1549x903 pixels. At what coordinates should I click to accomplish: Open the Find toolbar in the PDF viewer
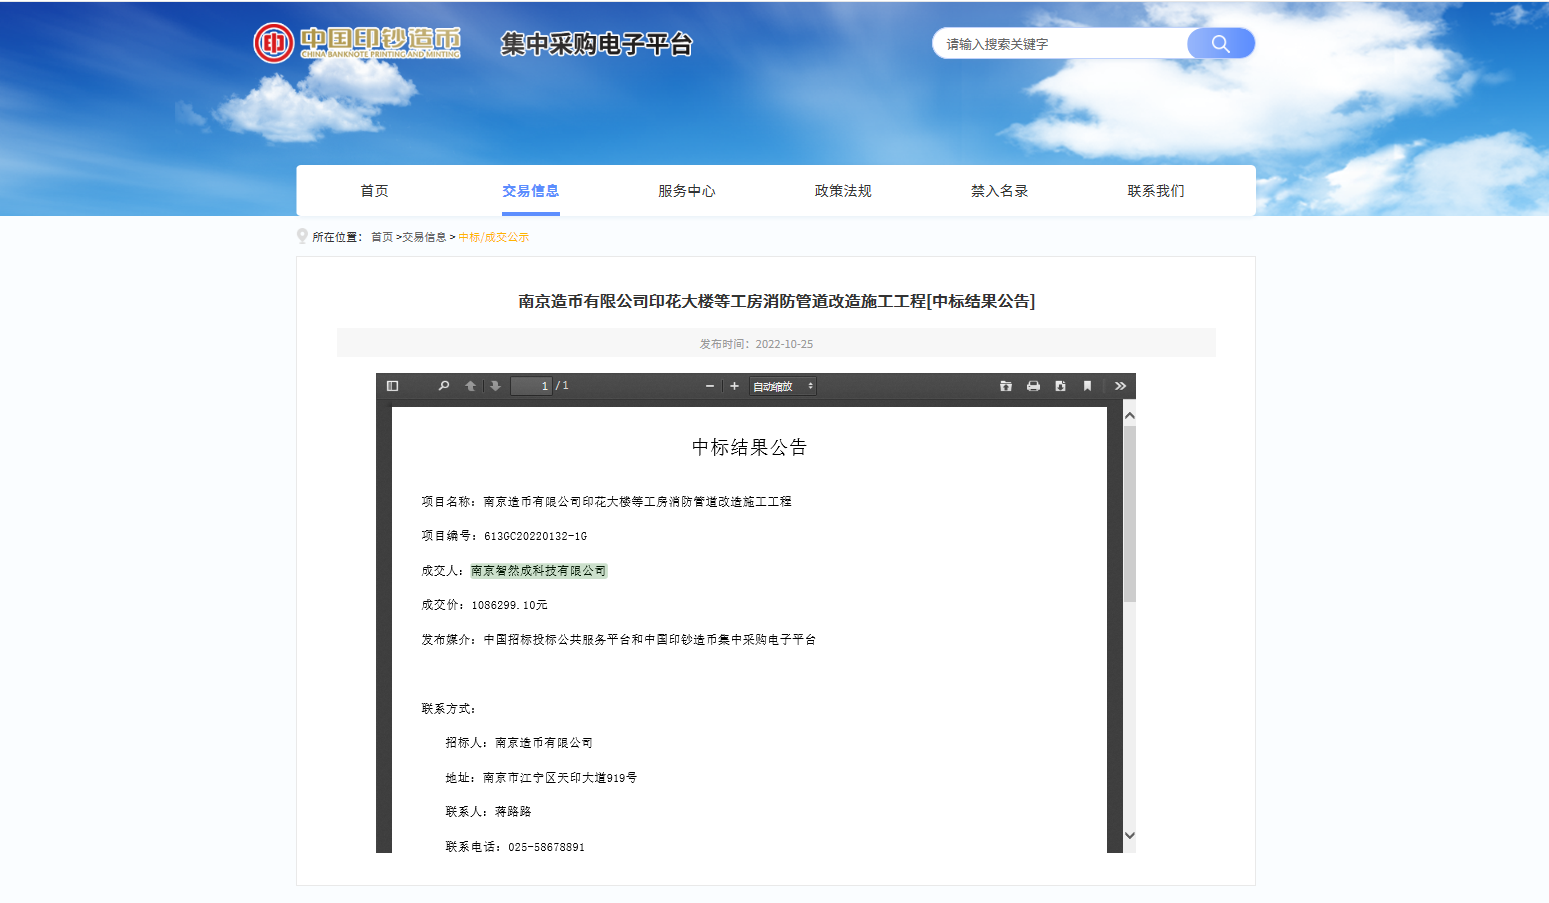click(444, 385)
